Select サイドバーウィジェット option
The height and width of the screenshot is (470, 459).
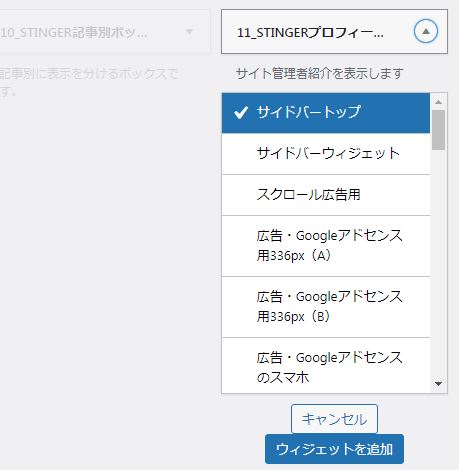point(326,154)
